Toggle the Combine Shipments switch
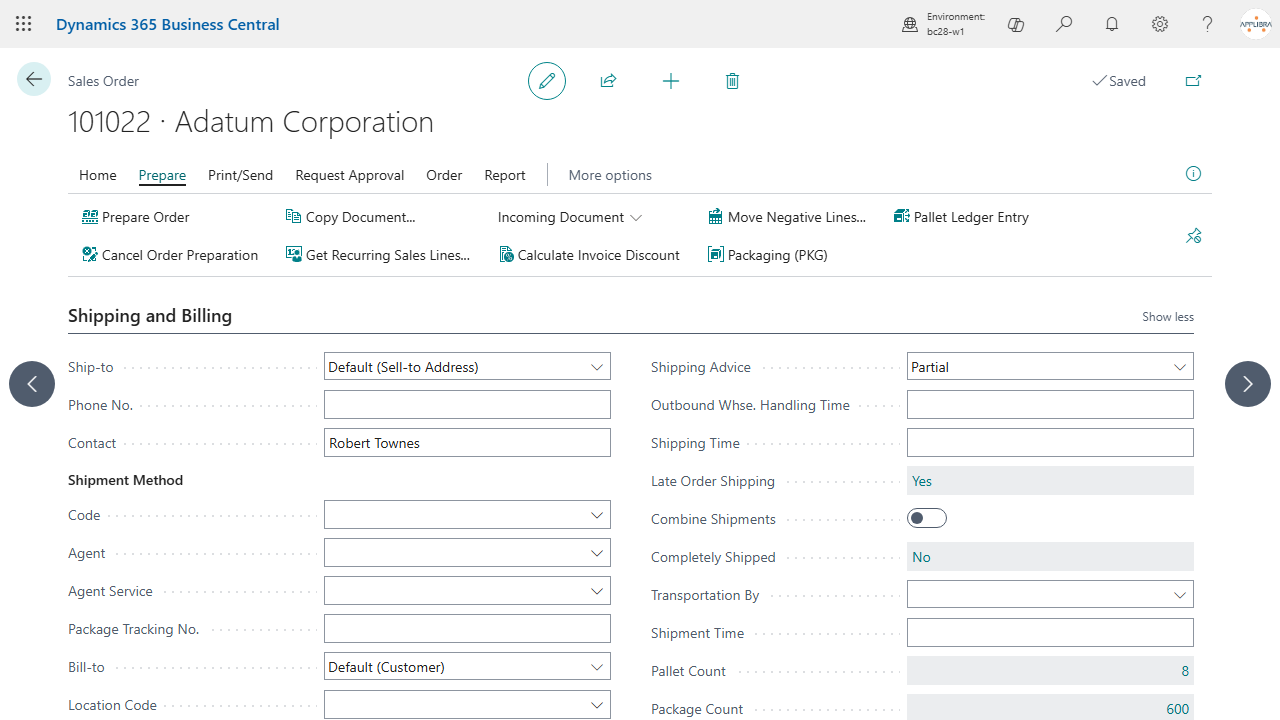 (927, 518)
